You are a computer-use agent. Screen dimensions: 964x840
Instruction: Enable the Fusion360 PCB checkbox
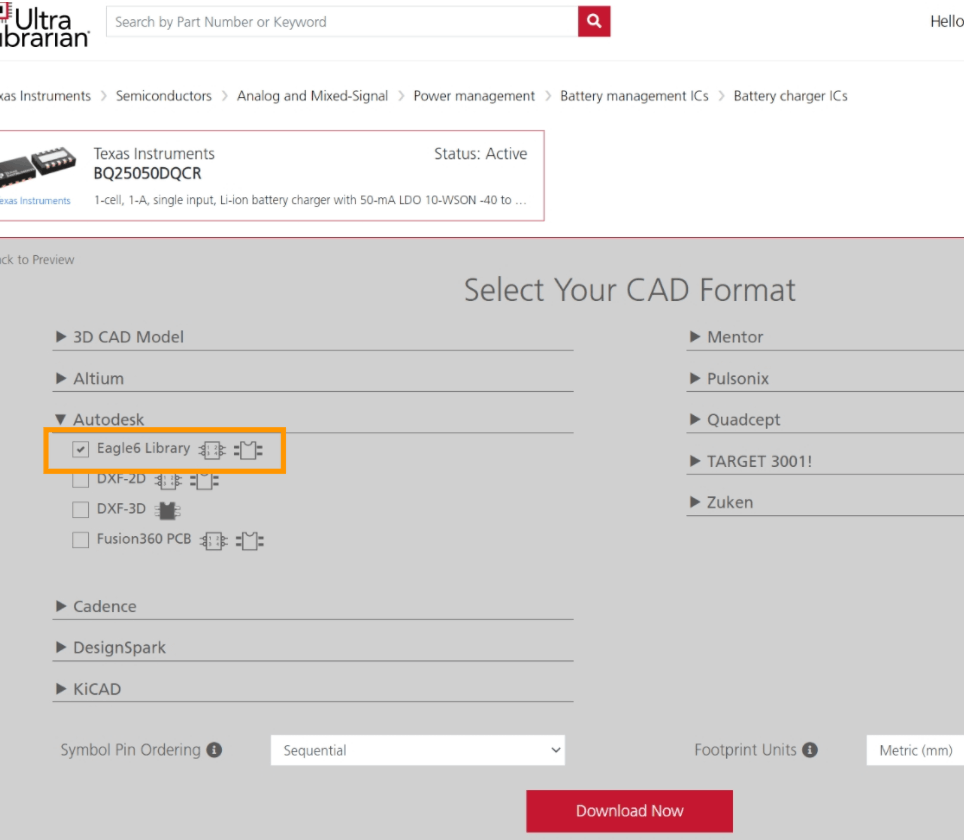click(x=81, y=540)
